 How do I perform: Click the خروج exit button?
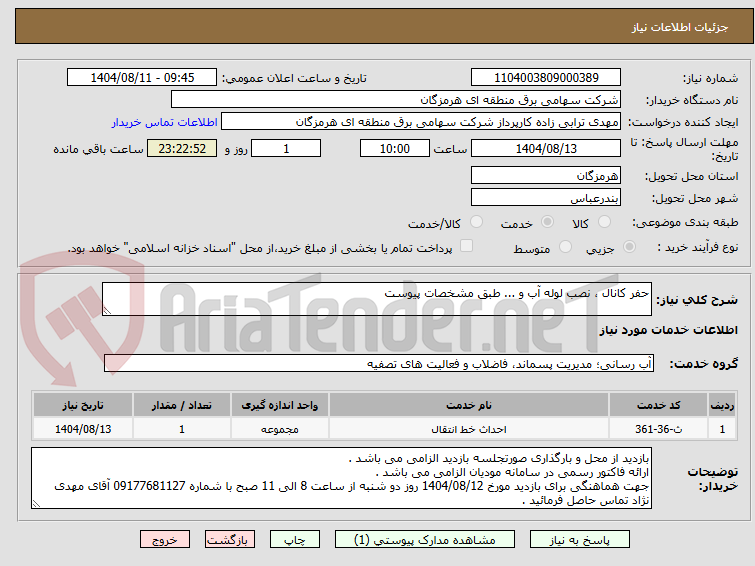pyautogui.click(x=165, y=540)
